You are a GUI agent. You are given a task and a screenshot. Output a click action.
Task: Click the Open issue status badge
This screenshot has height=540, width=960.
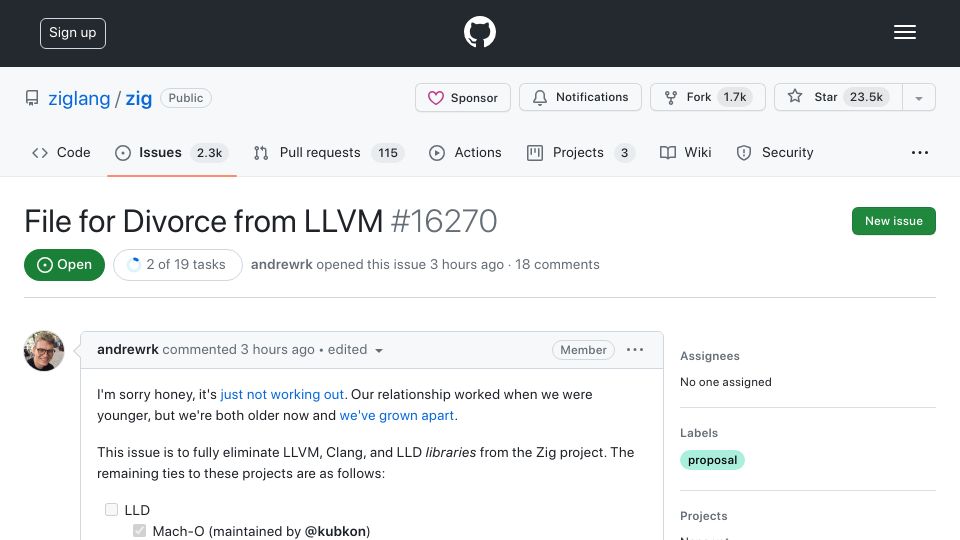click(64, 264)
